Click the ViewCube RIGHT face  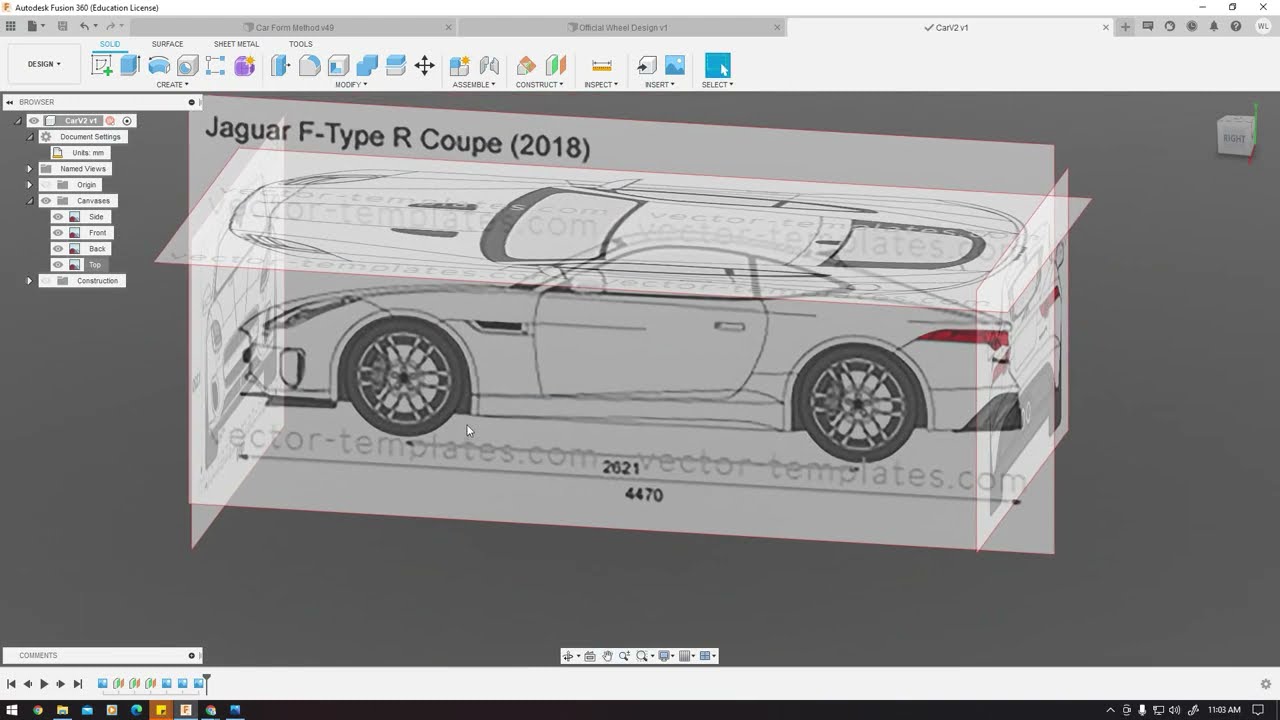tap(1234, 138)
